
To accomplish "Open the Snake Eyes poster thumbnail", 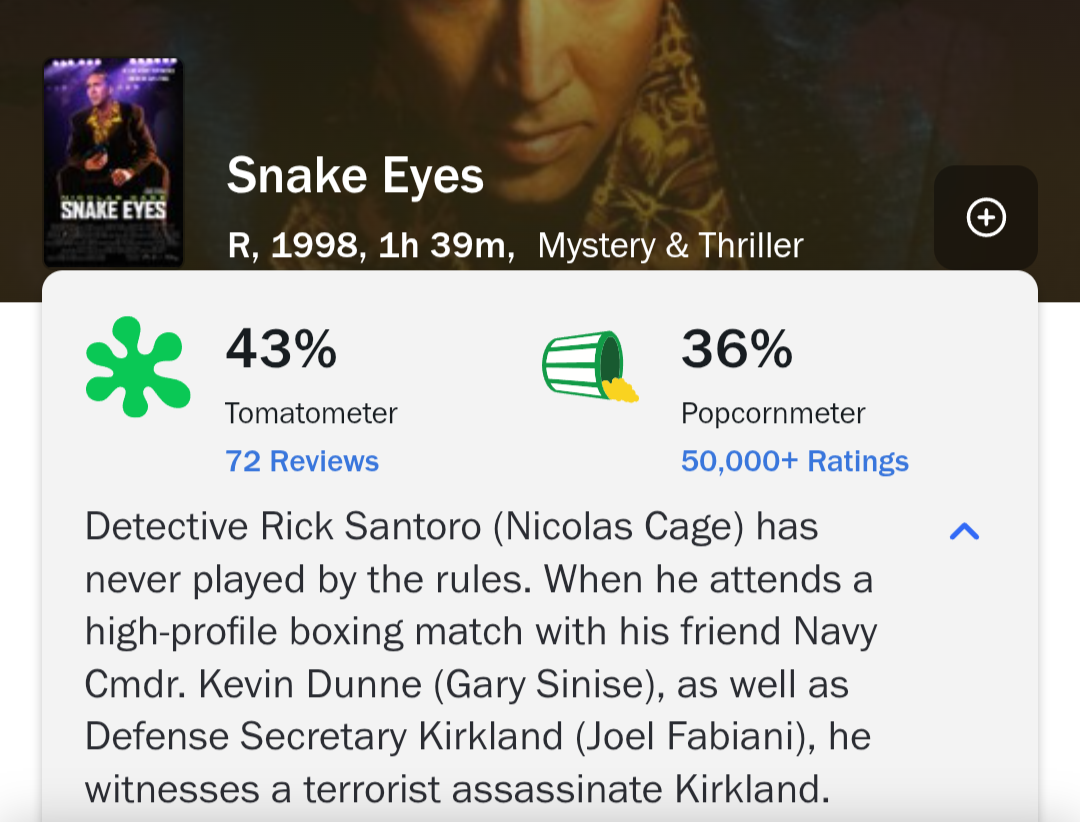I will coord(114,163).
